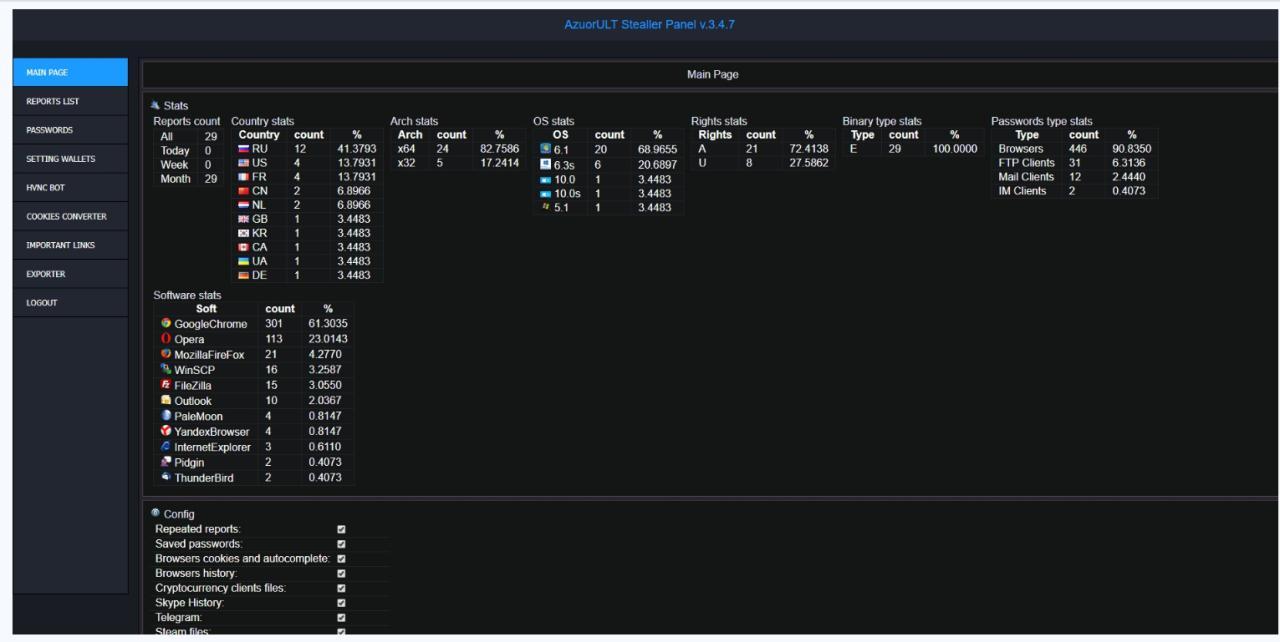The image size is (1280, 642).
Task: Toggle the Browsers history checkbox
Action: (x=341, y=574)
